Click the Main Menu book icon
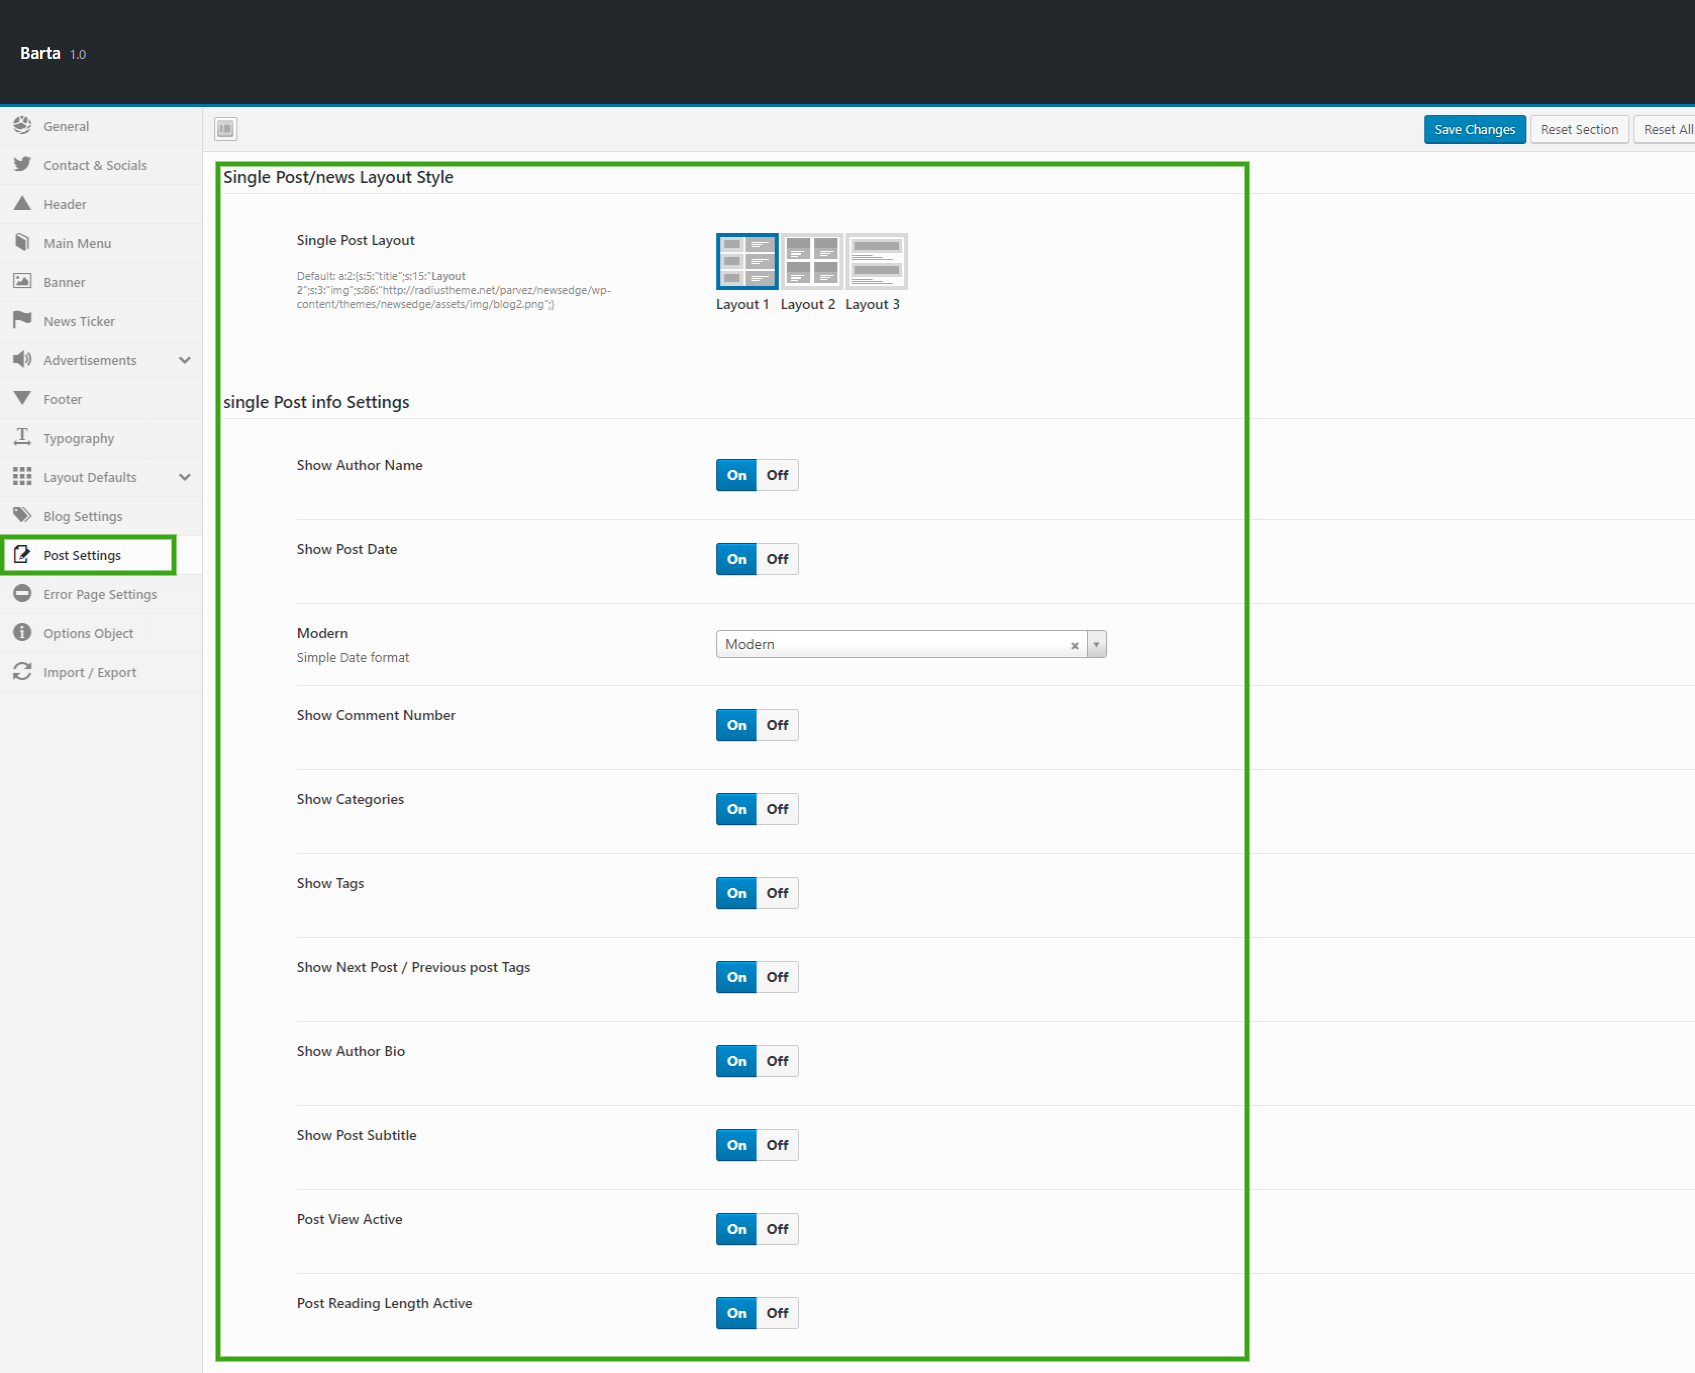This screenshot has width=1695, height=1373. (x=22, y=243)
